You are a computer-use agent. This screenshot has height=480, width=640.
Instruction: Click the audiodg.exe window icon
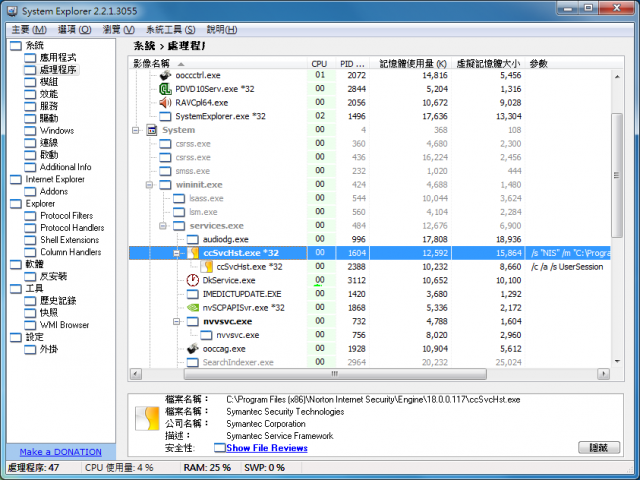(193, 240)
